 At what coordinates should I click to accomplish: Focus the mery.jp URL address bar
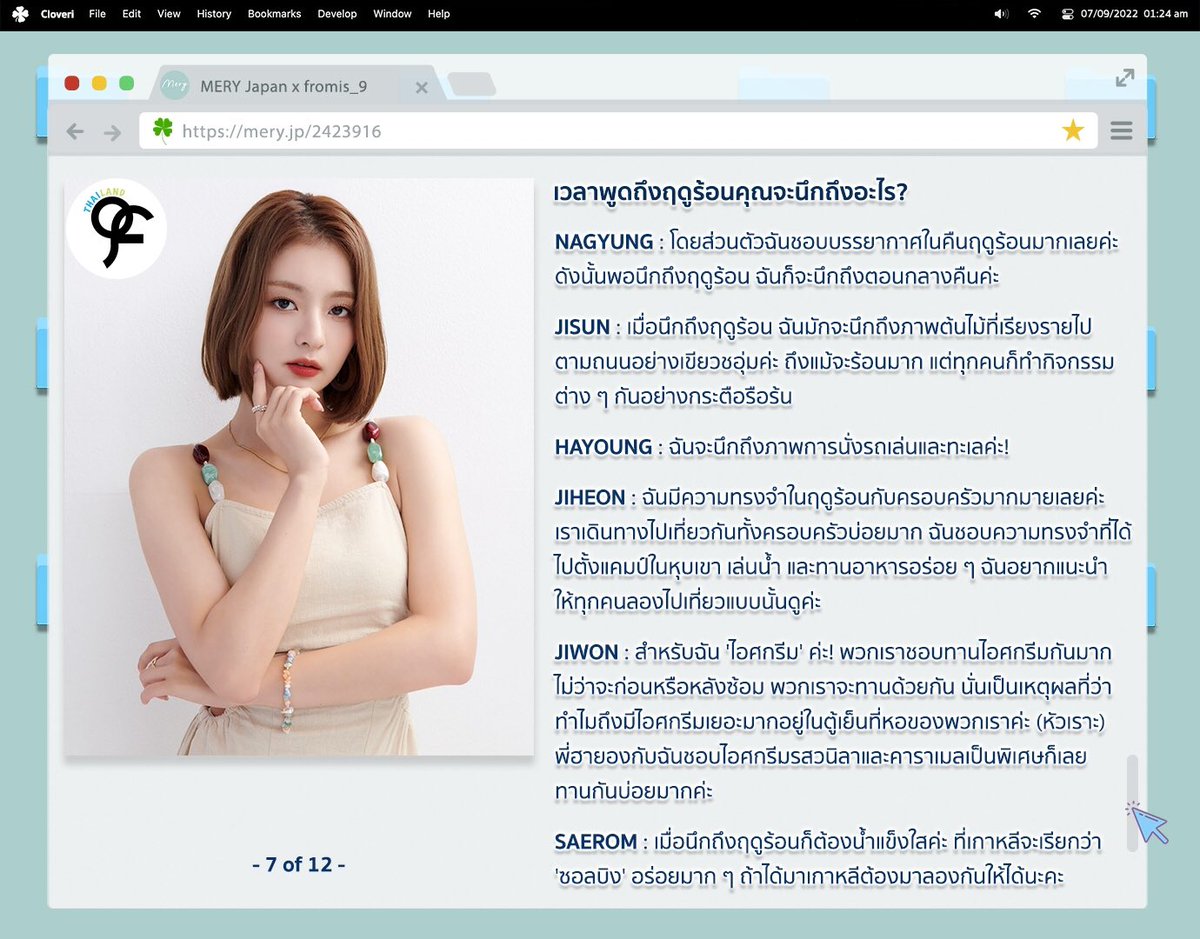618,131
